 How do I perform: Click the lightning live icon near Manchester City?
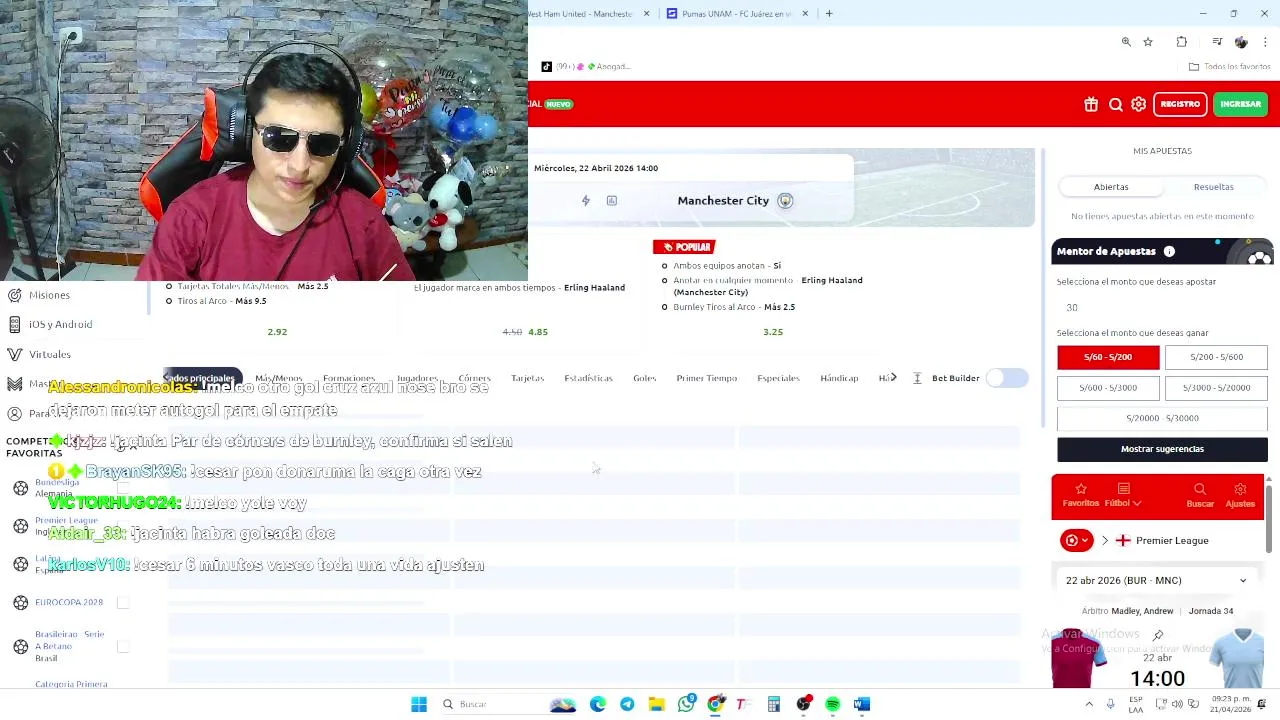(586, 201)
